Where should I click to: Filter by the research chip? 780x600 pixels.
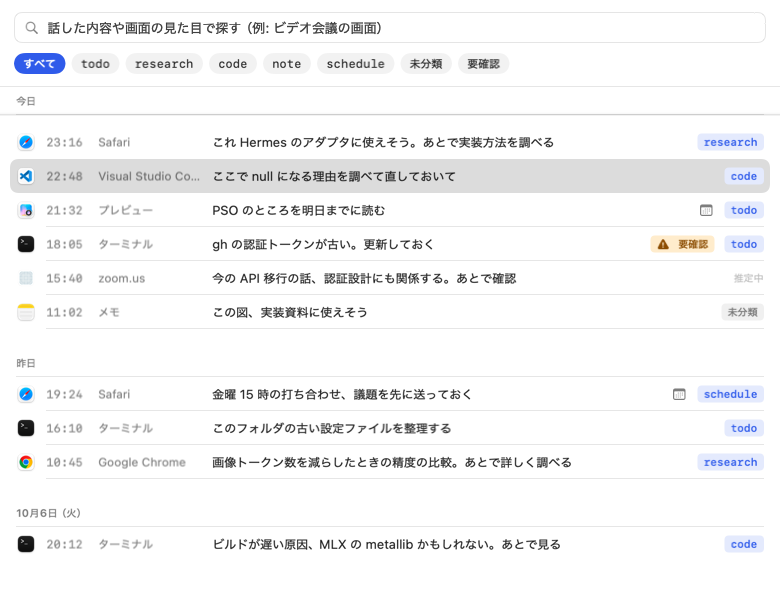(x=164, y=64)
